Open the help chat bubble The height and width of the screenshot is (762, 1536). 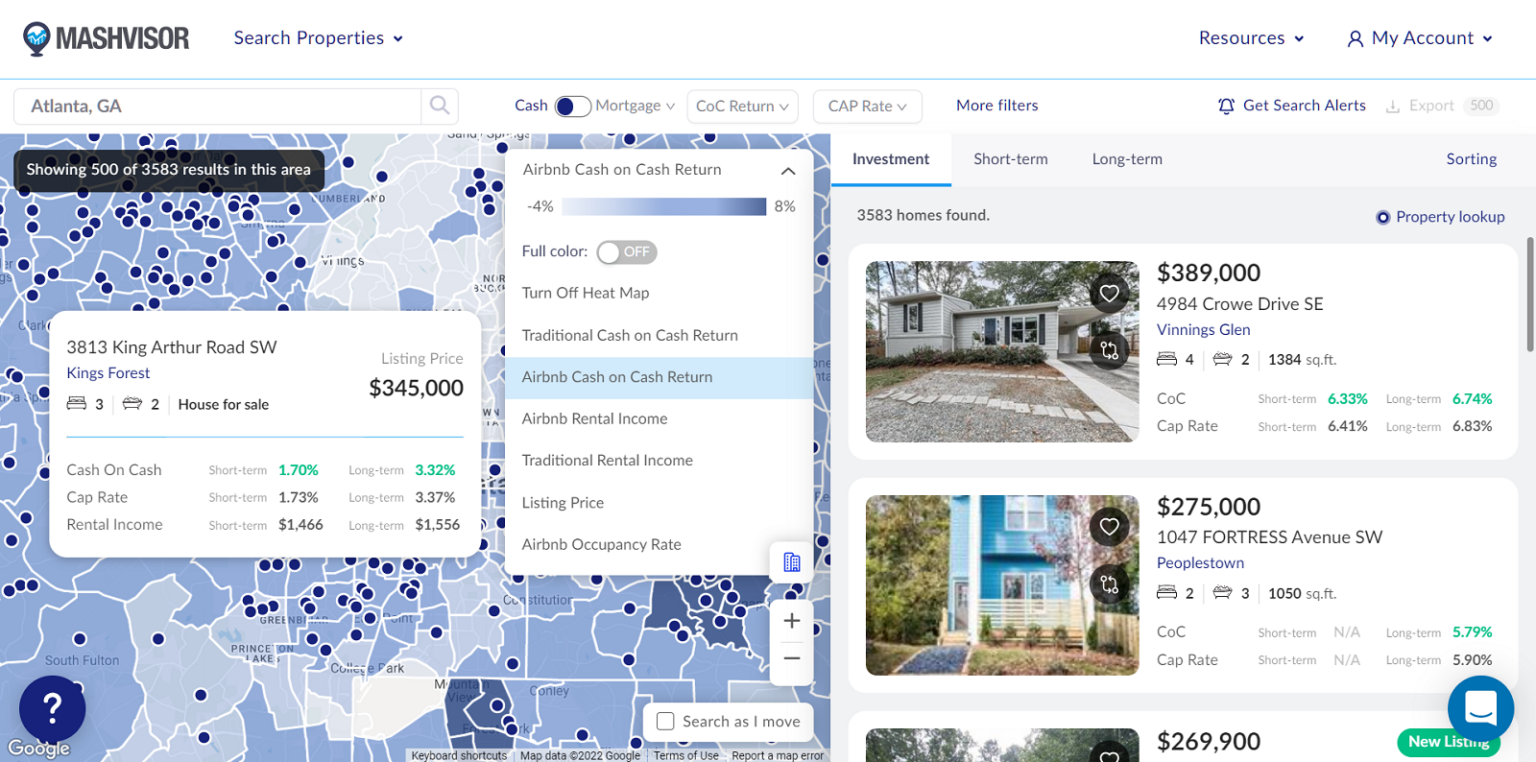[1481, 708]
